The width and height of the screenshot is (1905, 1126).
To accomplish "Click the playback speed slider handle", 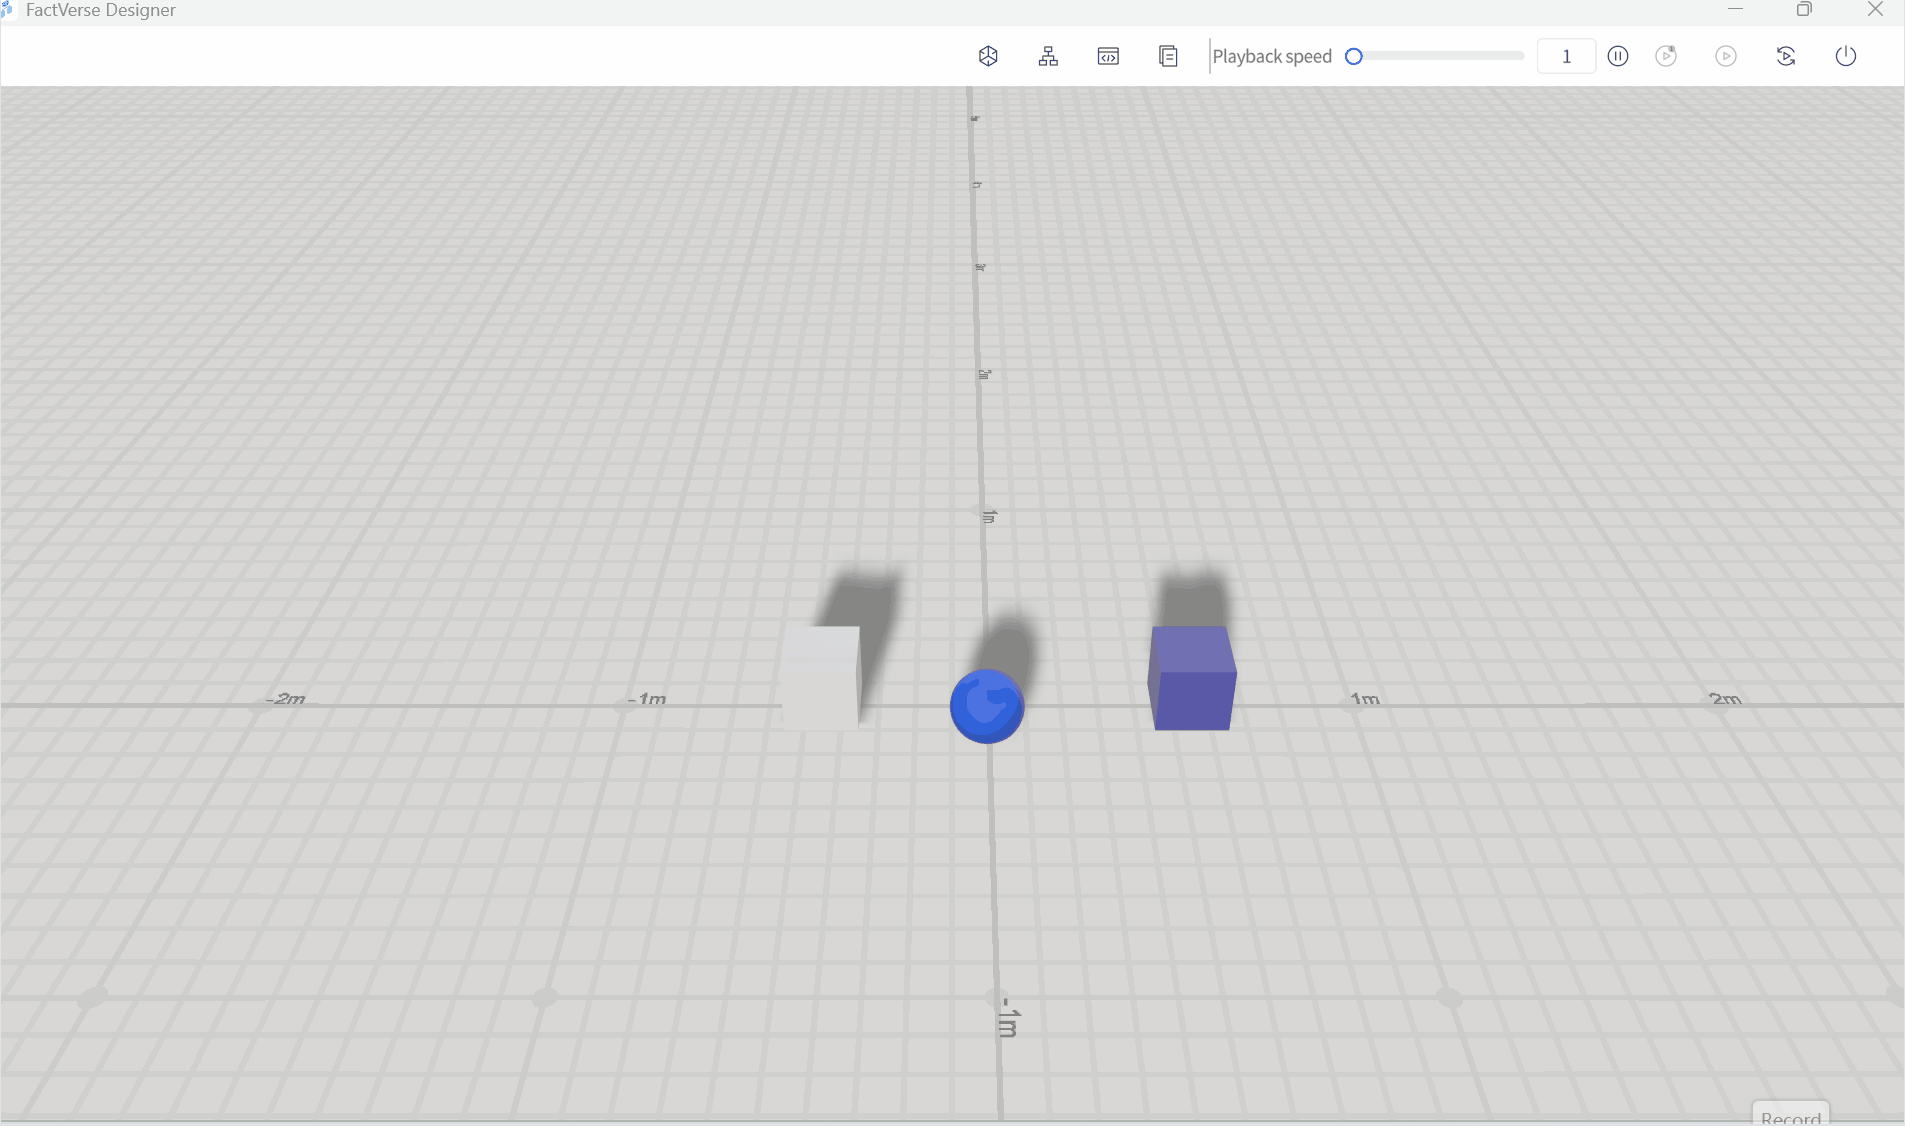I will tap(1353, 57).
